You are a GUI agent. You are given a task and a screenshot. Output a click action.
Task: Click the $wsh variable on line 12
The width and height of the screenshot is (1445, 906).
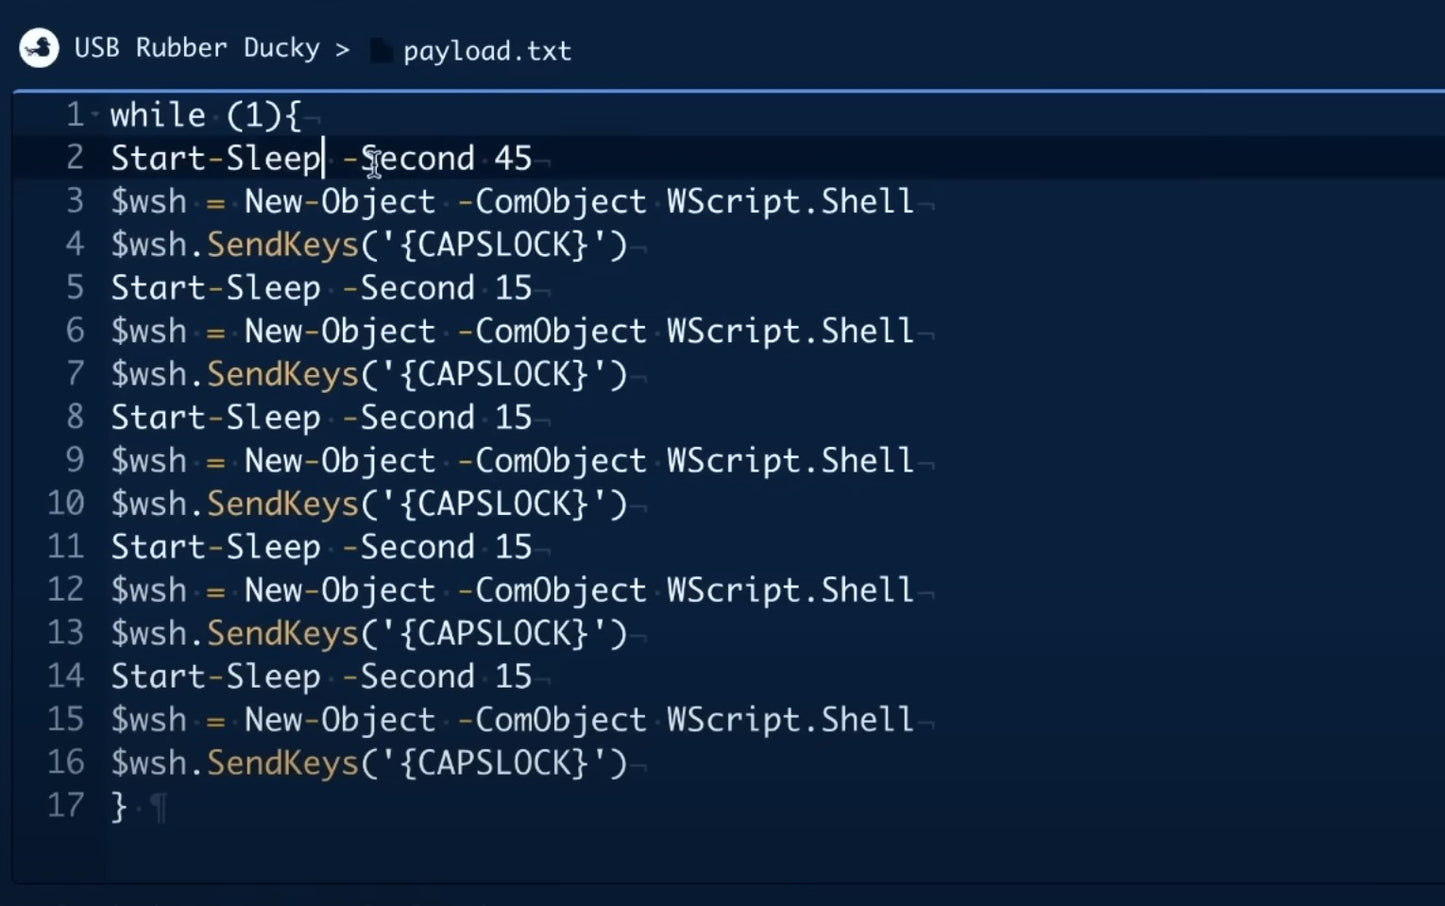148,590
